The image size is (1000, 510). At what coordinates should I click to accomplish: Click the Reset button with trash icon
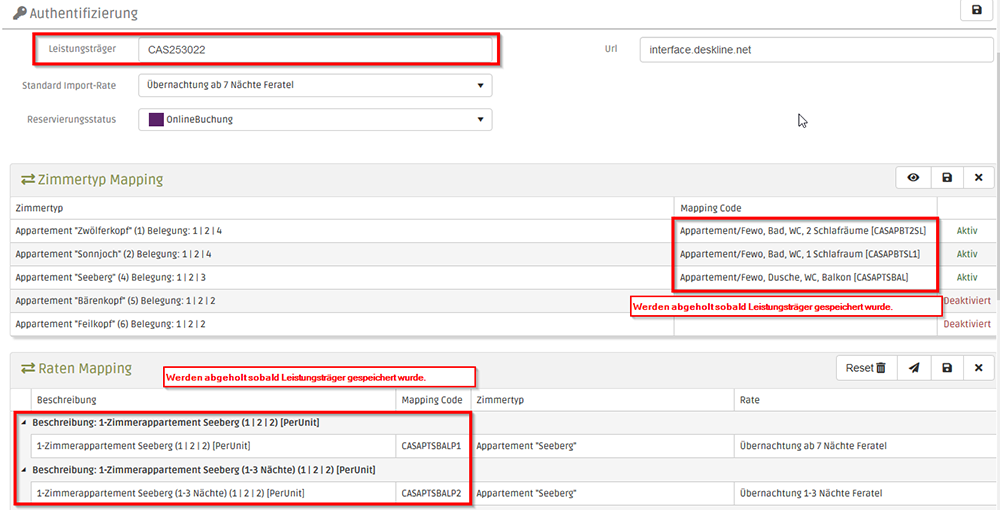pyautogui.click(x=865, y=368)
